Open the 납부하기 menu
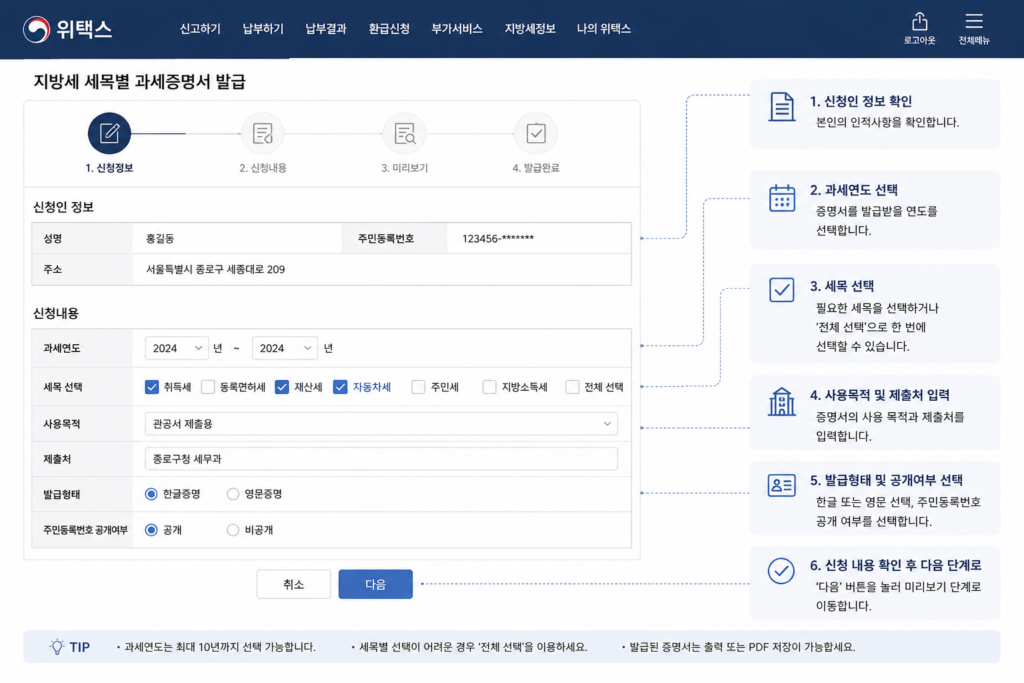The image size is (1024, 683). tap(263, 29)
